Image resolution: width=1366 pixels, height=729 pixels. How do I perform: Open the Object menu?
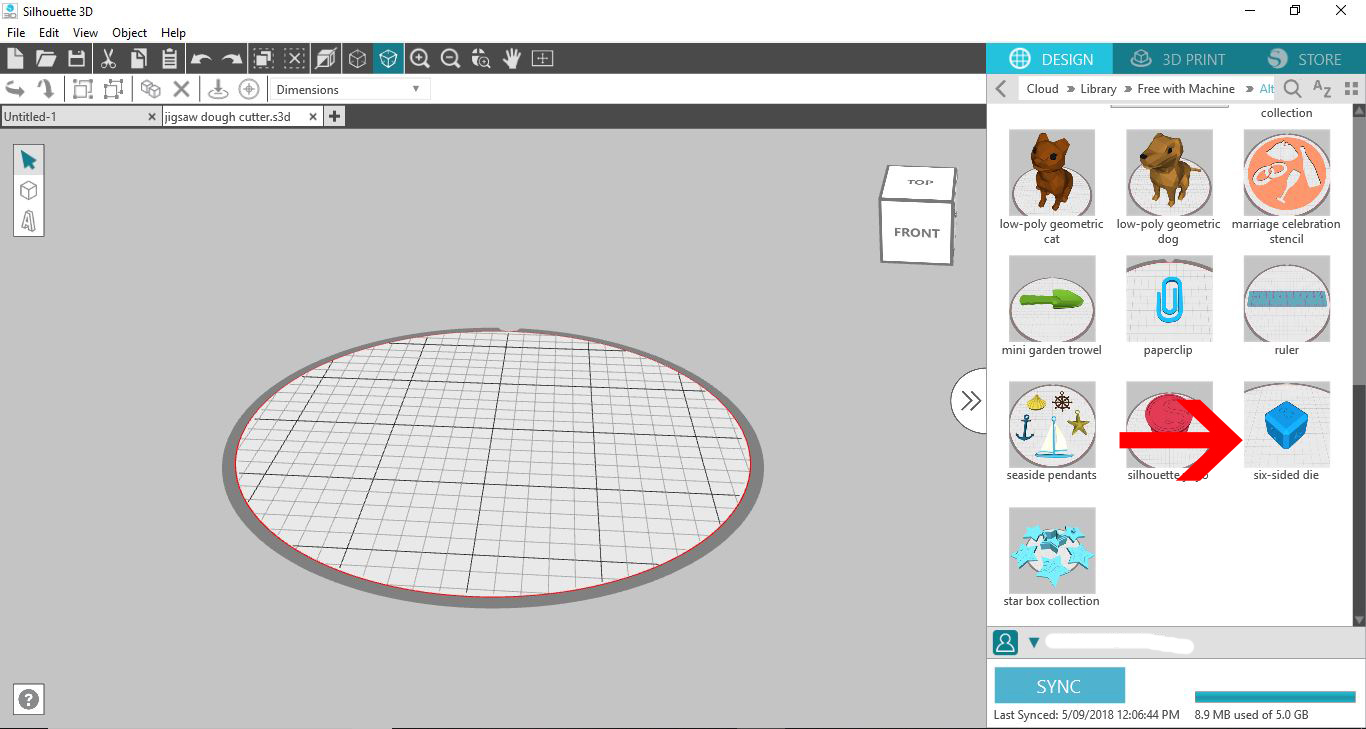[130, 33]
